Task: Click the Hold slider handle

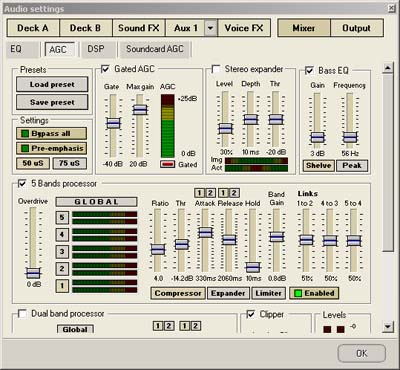Action: coord(253,267)
